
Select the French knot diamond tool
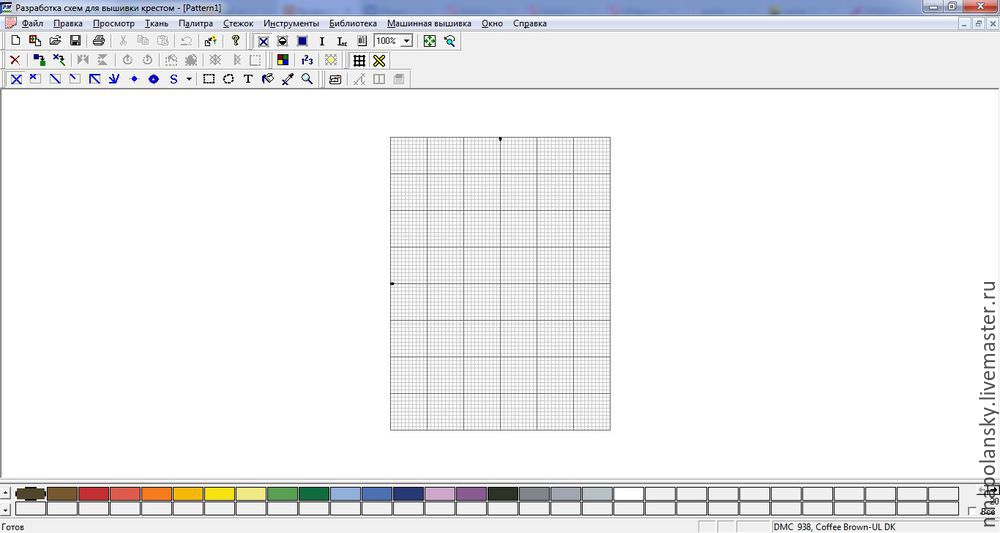point(134,79)
